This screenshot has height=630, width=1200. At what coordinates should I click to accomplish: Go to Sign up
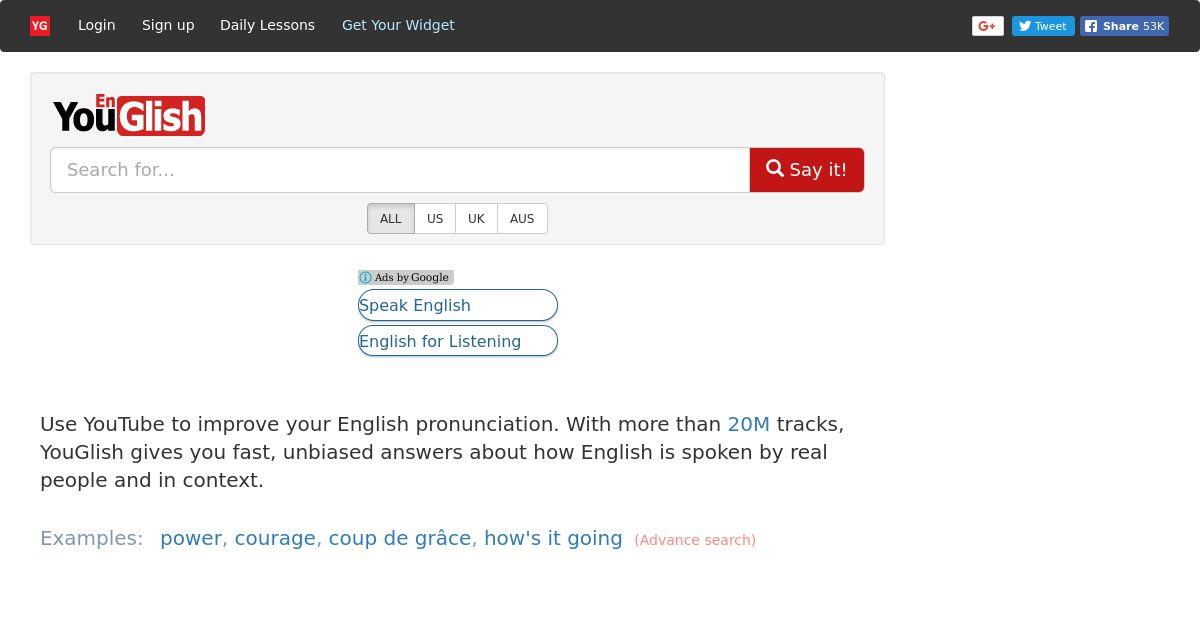click(x=168, y=25)
